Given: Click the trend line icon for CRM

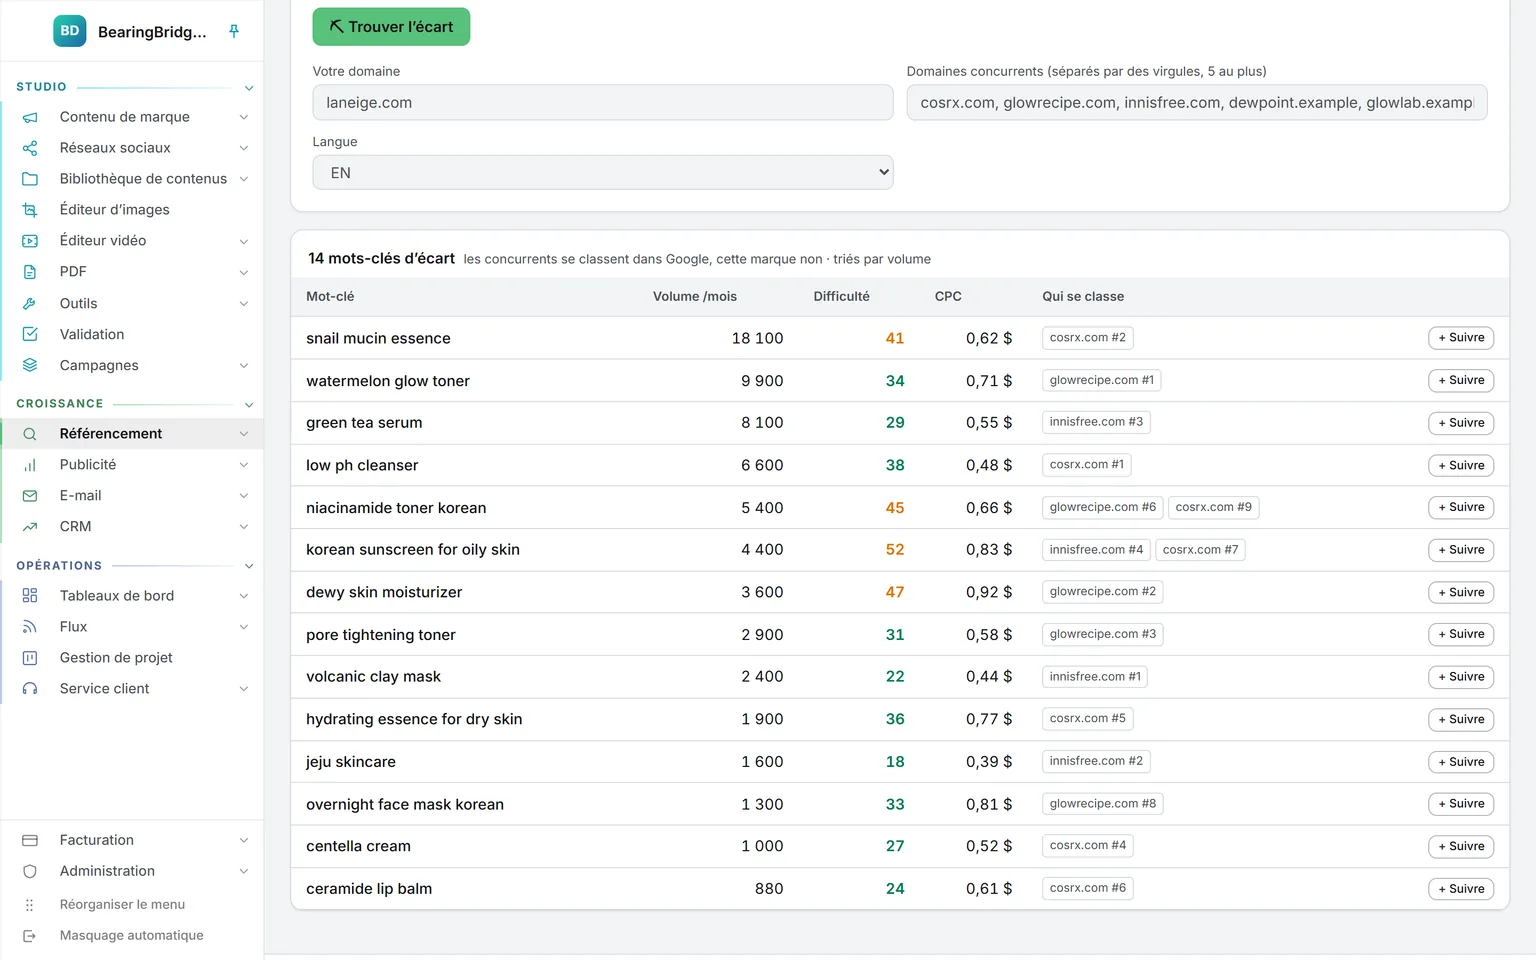Looking at the screenshot, I should tap(30, 527).
